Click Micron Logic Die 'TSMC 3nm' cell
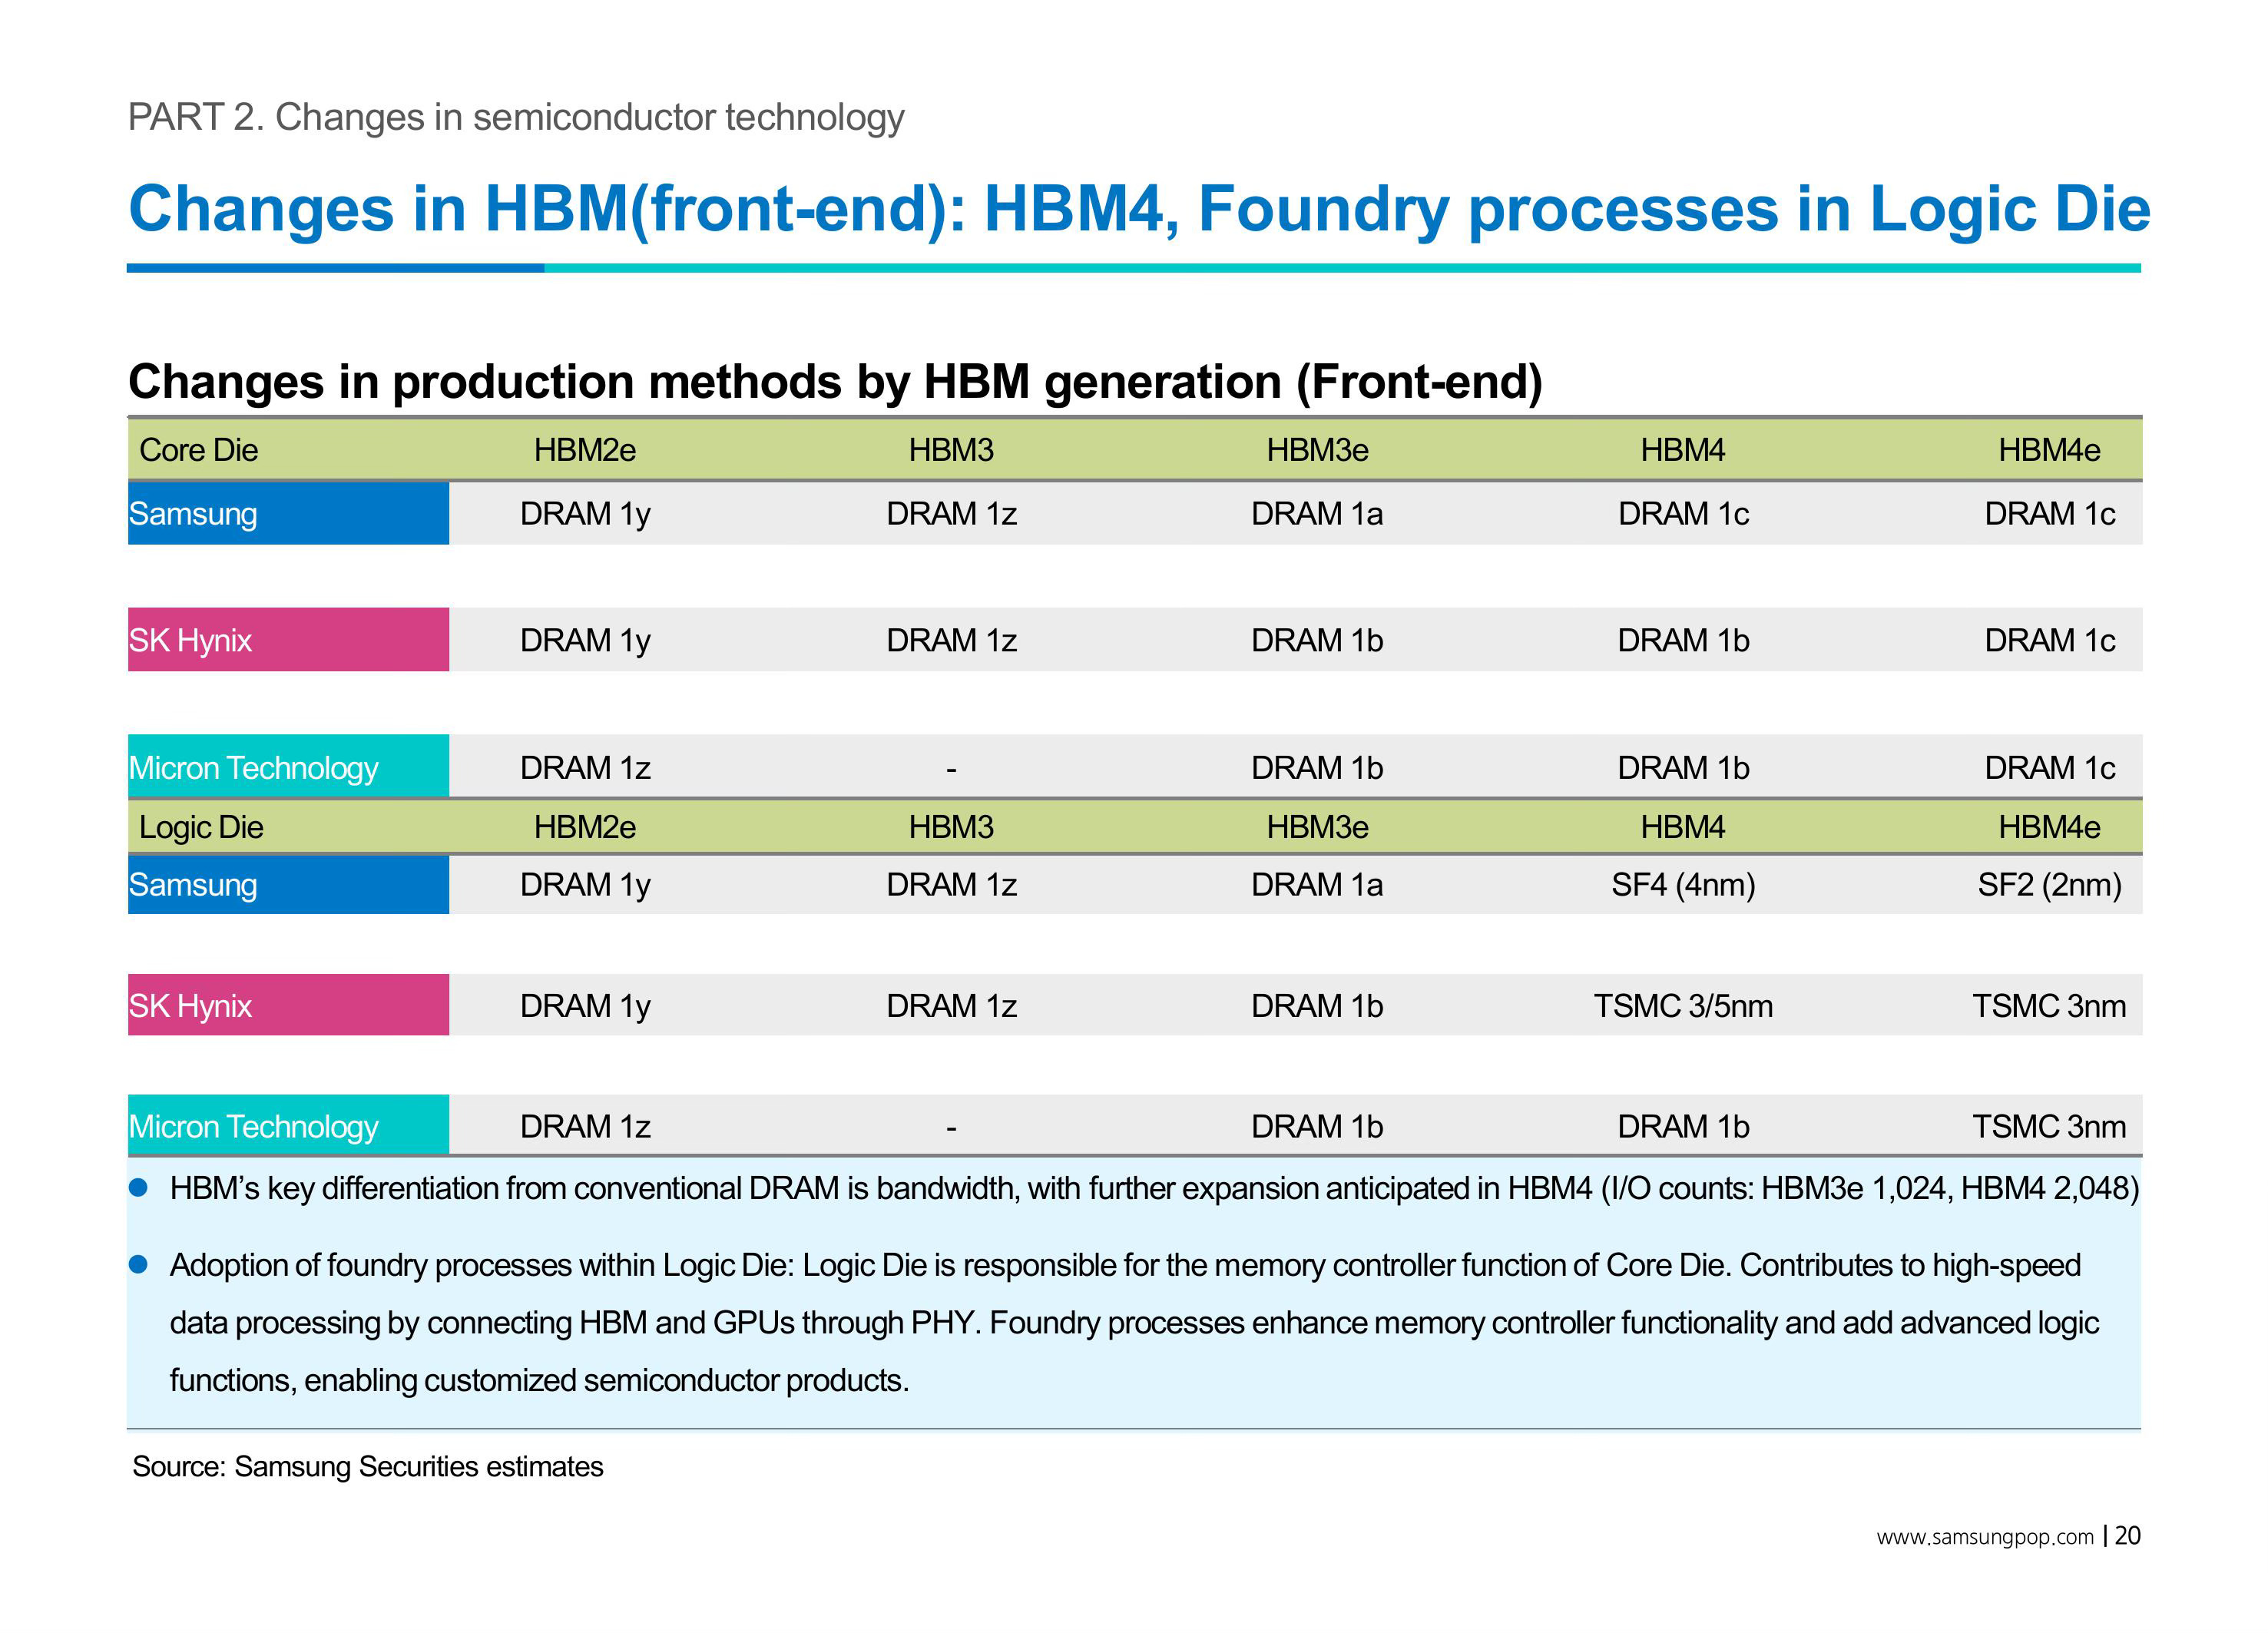 pos(2049,1127)
